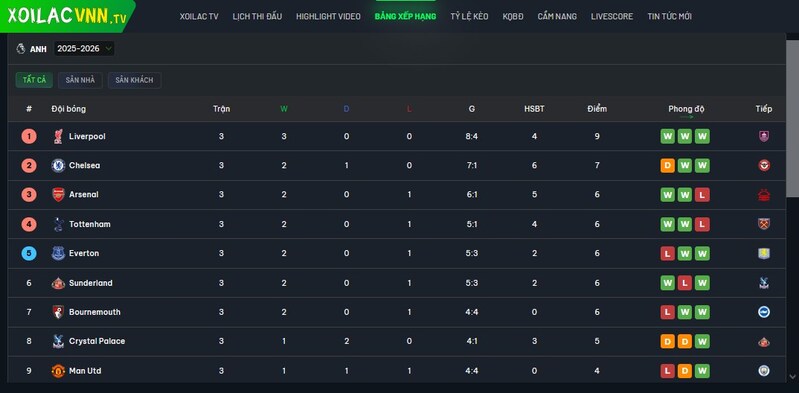Click the Liverpool club crest icon

58,137
